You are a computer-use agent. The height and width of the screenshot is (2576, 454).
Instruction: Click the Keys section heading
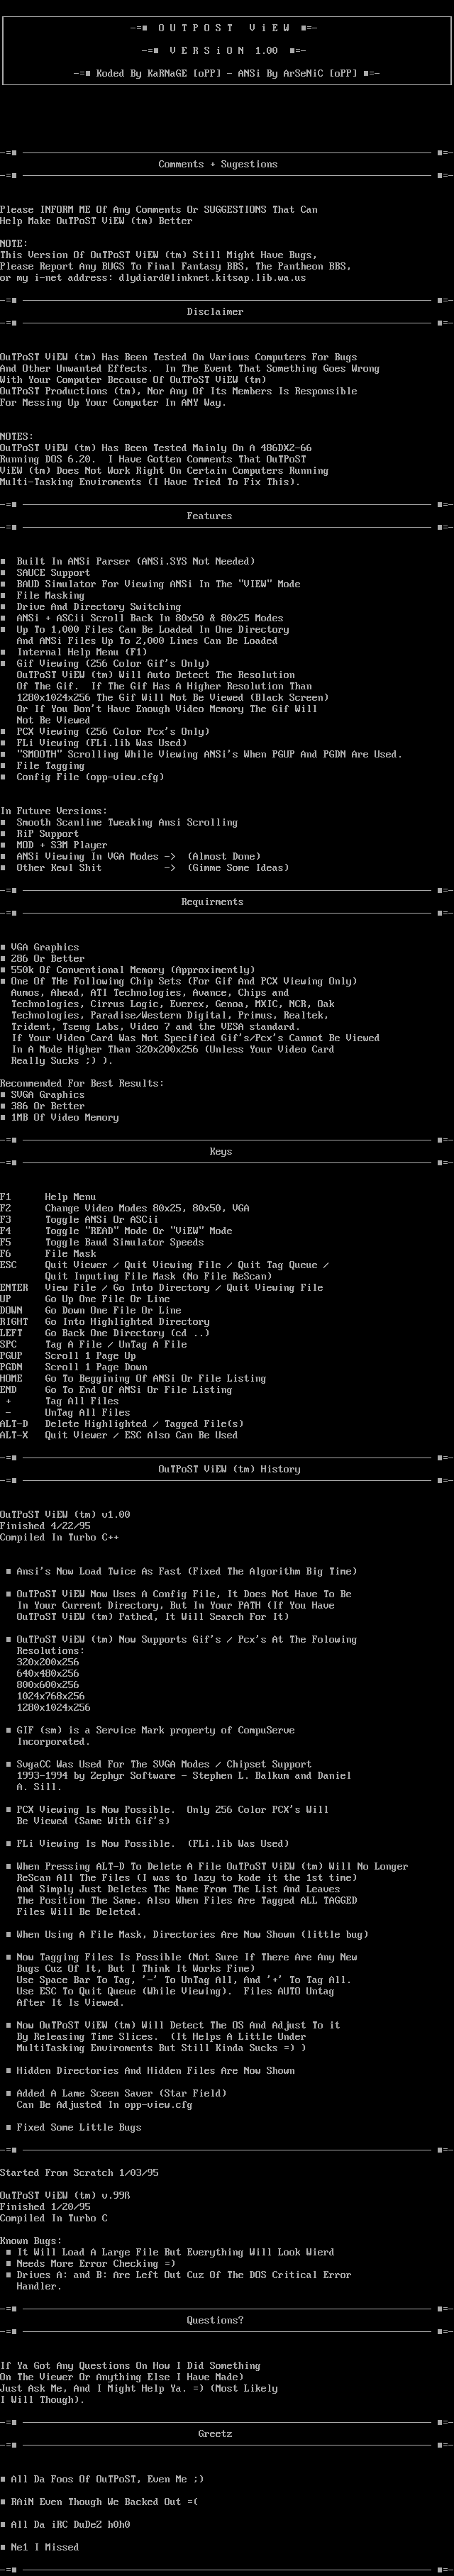(221, 1152)
